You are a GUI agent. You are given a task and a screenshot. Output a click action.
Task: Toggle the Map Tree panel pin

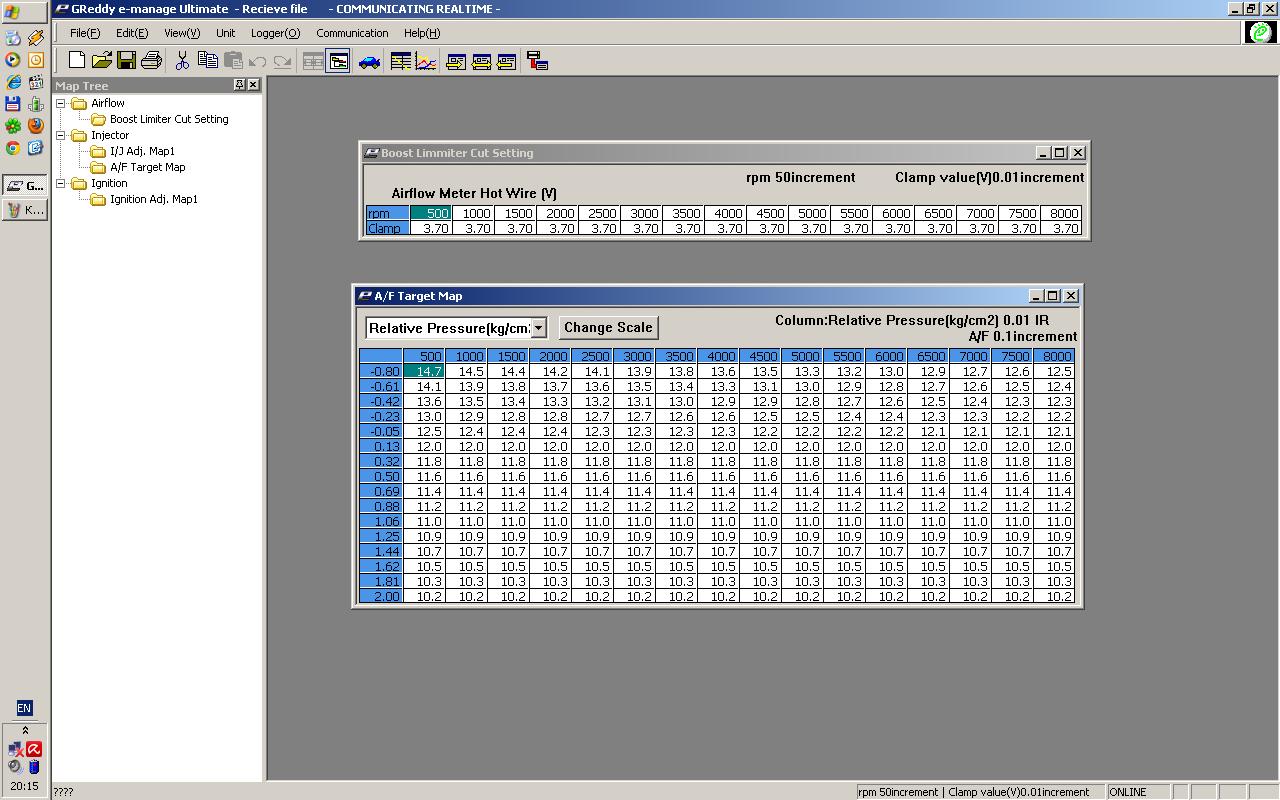tap(239, 85)
